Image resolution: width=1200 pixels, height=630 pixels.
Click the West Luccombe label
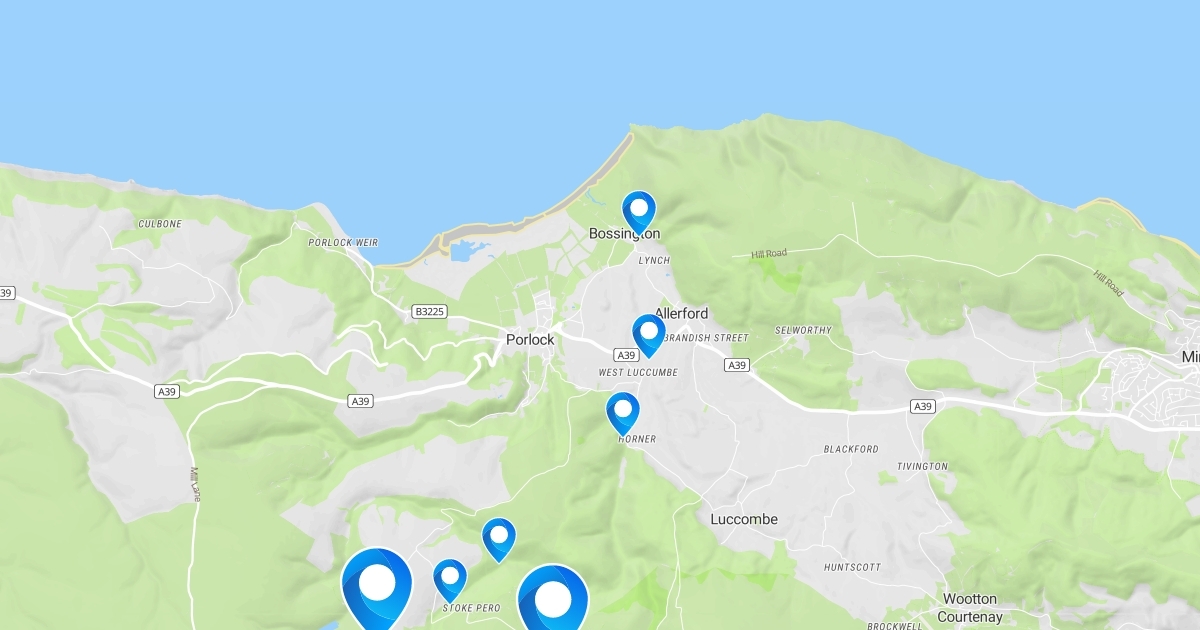(638, 373)
